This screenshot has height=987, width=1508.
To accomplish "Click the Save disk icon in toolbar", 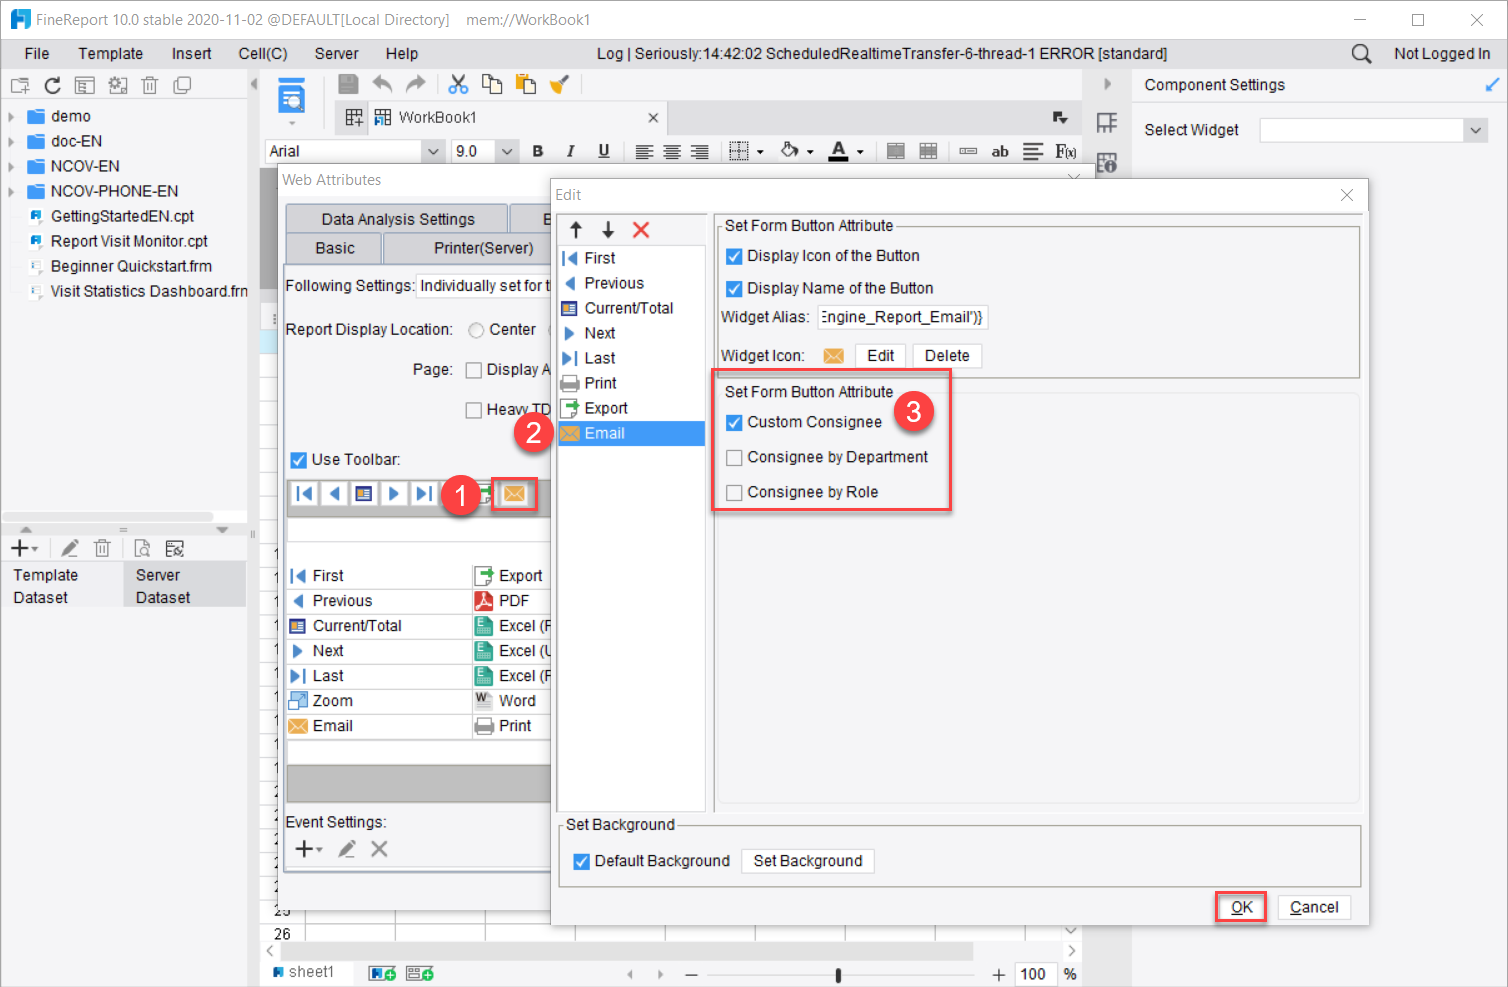I will (348, 84).
